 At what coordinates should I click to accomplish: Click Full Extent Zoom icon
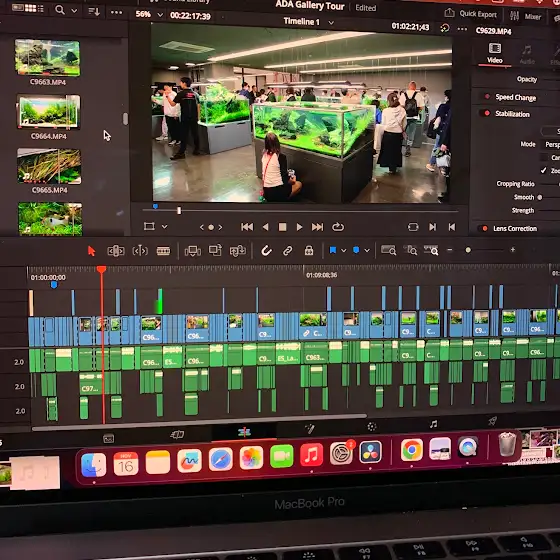(388, 250)
